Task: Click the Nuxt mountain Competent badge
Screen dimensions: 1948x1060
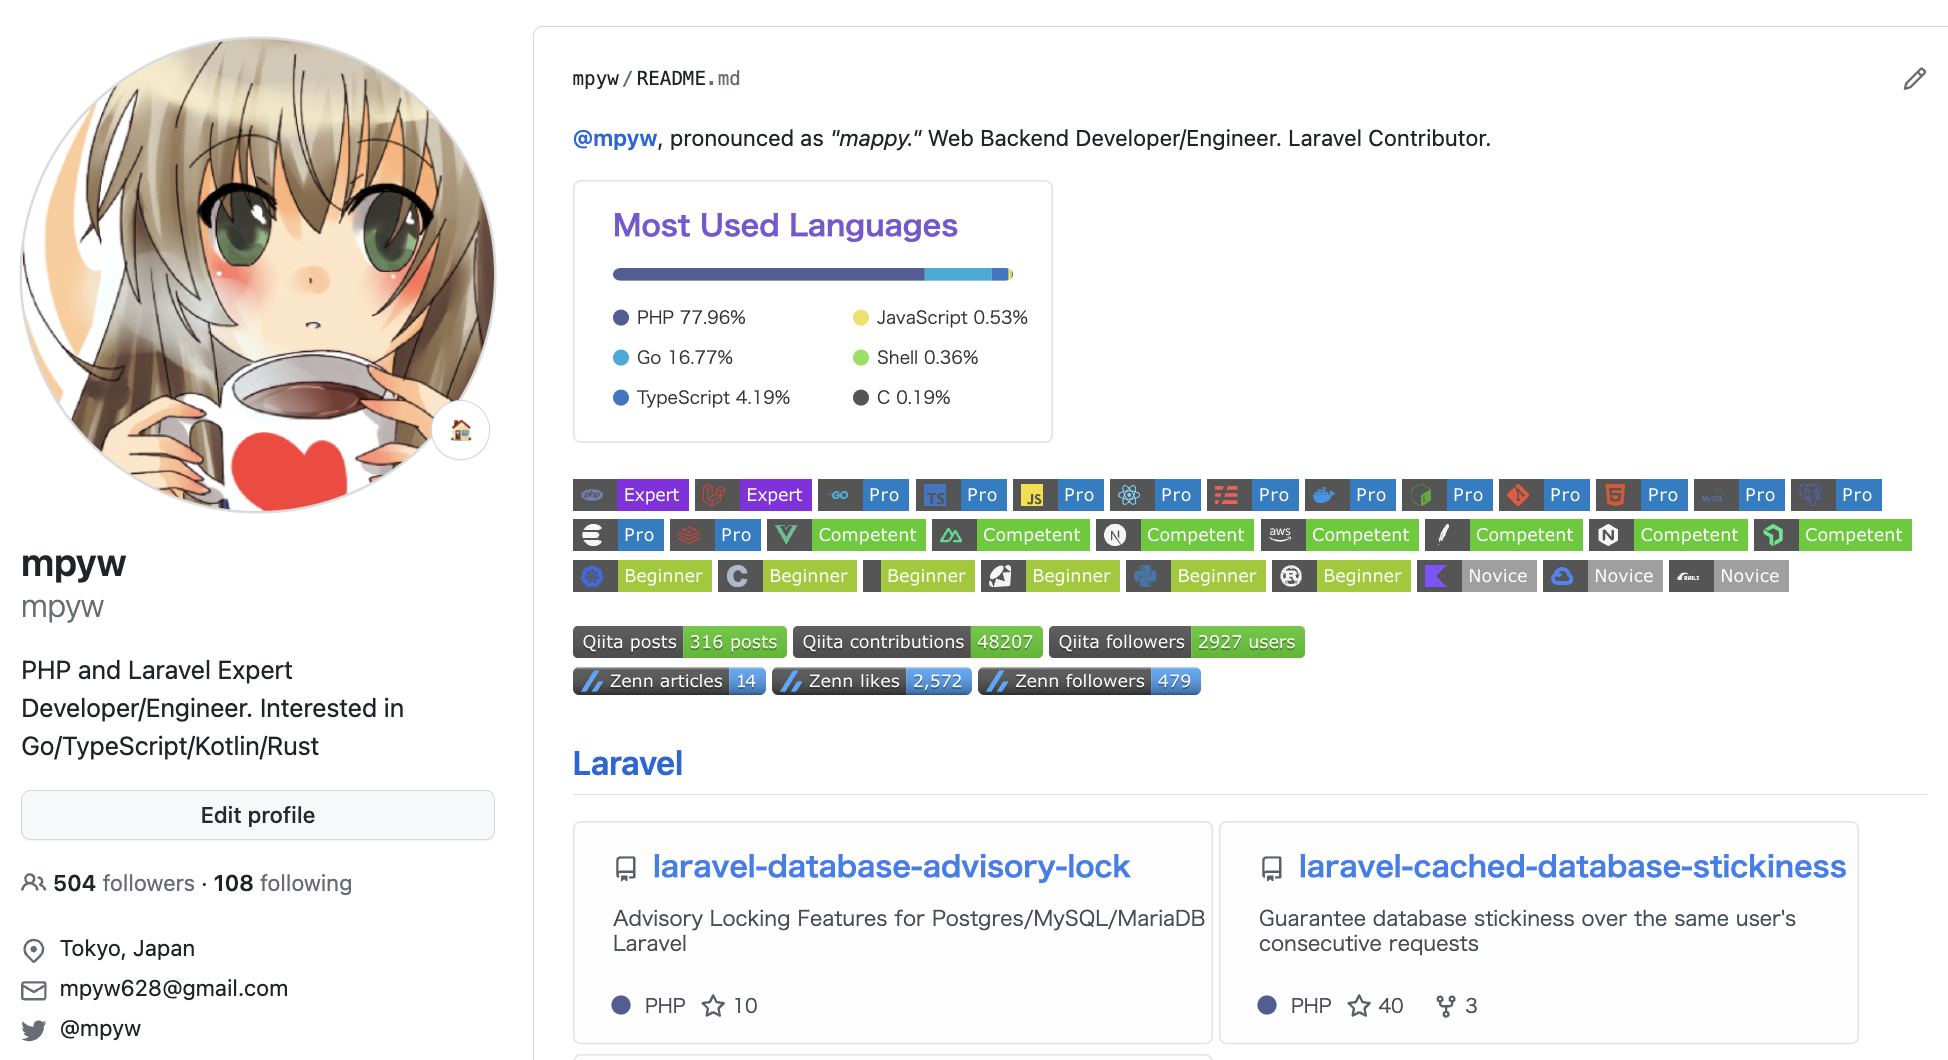Action: click(1011, 535)
